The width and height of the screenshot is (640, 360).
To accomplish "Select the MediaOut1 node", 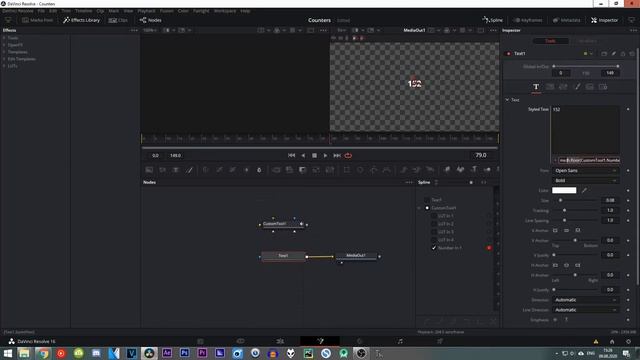I will tap(356, 256).
